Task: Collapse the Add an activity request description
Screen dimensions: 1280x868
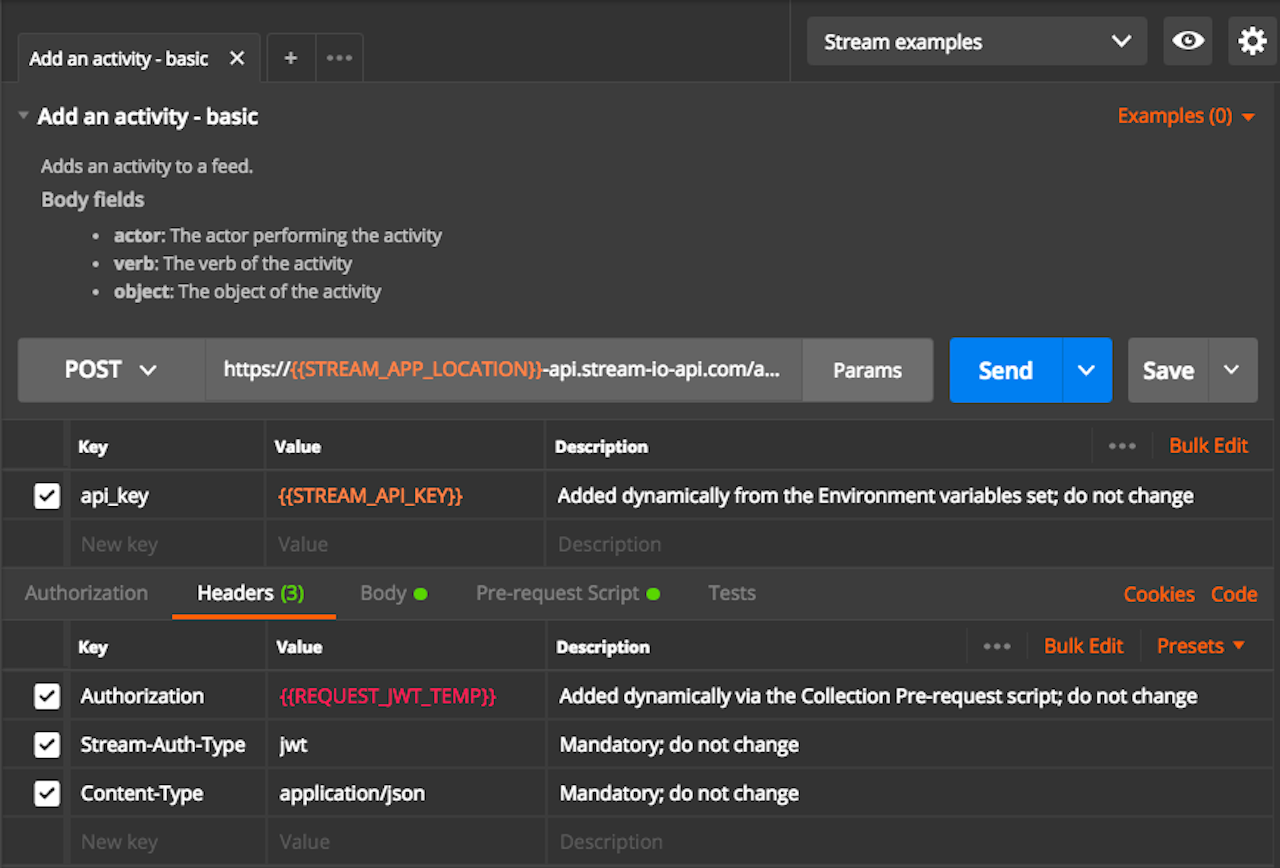Action: (23, 115)
